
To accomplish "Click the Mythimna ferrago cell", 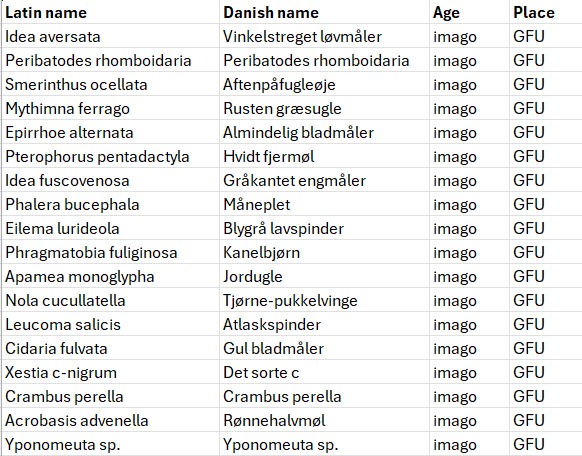I will [x=111, y=108].
